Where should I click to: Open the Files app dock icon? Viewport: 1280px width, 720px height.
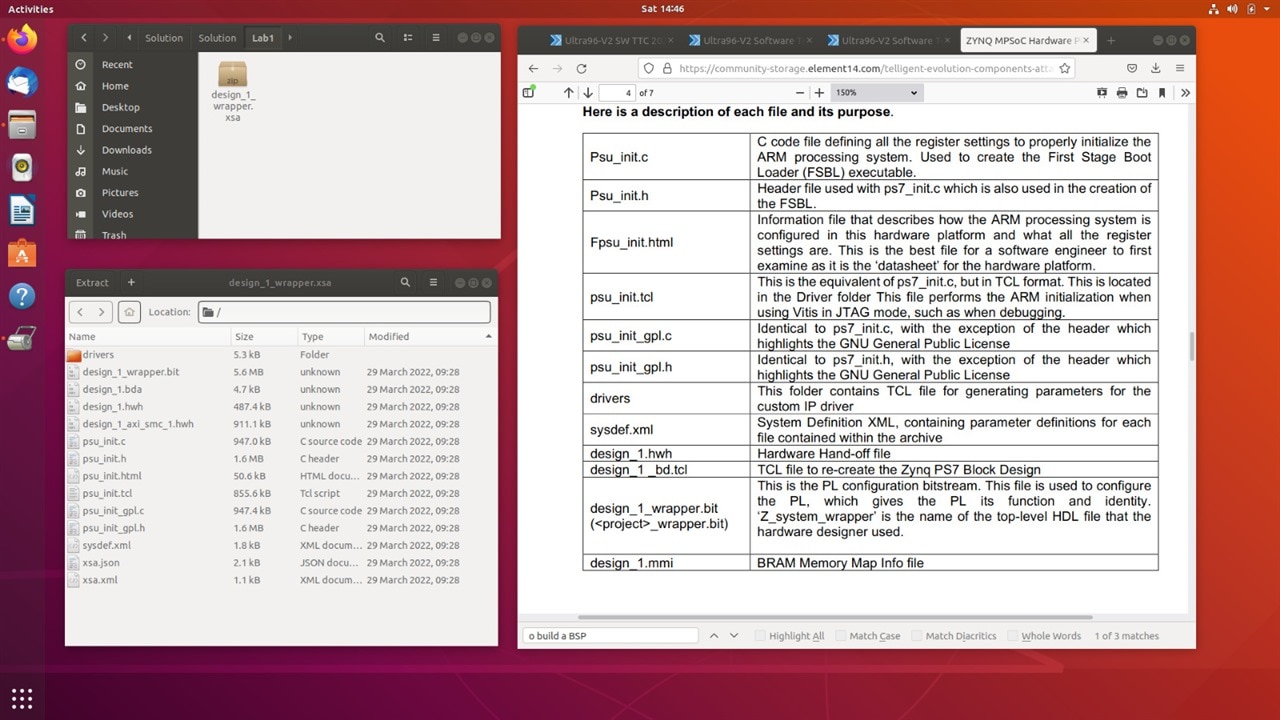[x=22, y=125]
